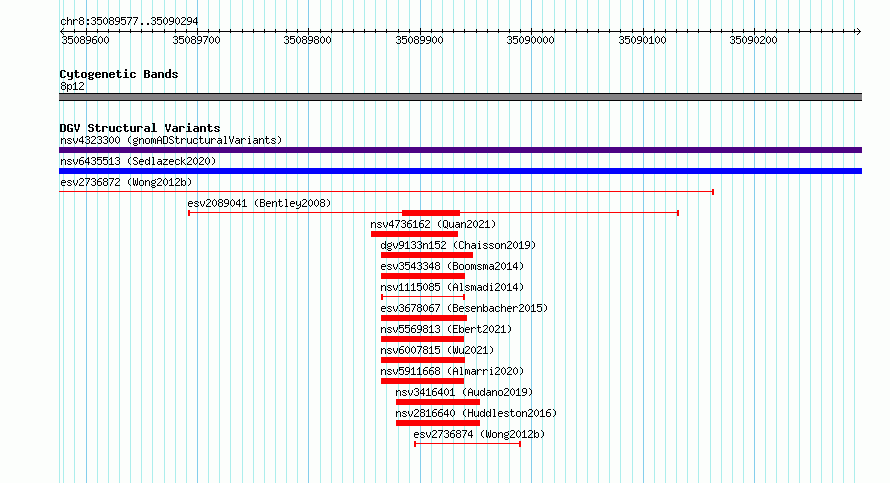The height and width of the screenshot is (483, 890).
Task: Open esv3678067 Besenbacher2015 label
Action: coord(464,308)
